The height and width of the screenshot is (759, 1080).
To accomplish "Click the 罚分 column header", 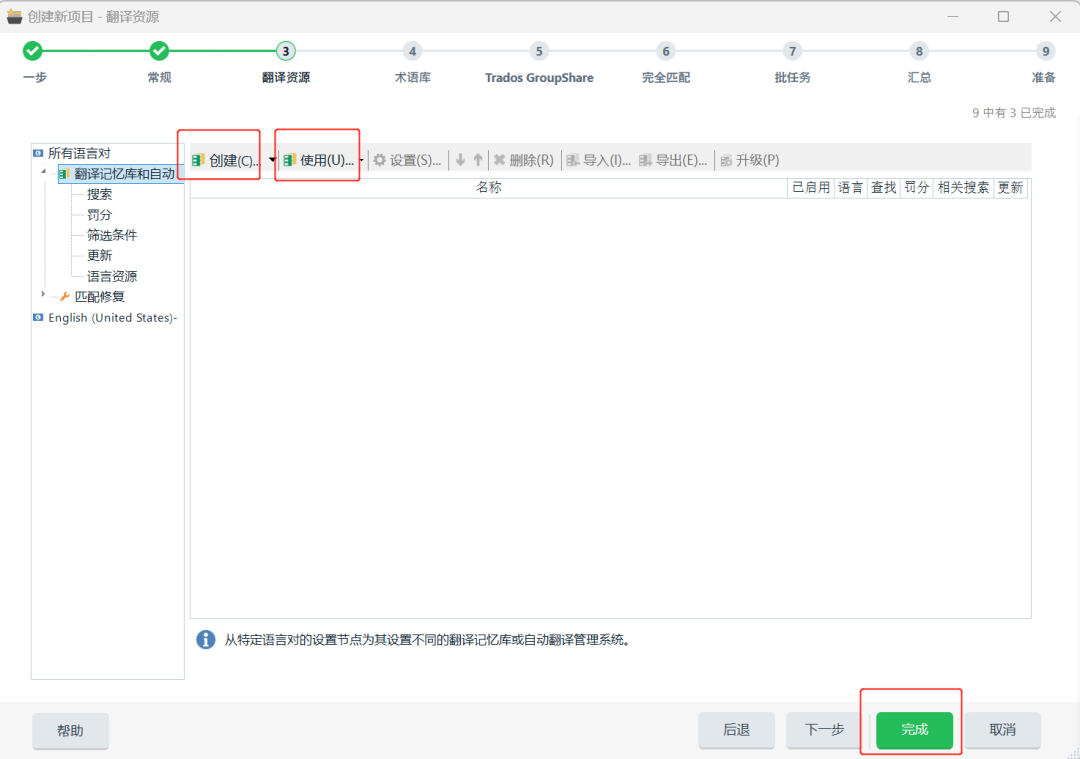I will (916, 188).
